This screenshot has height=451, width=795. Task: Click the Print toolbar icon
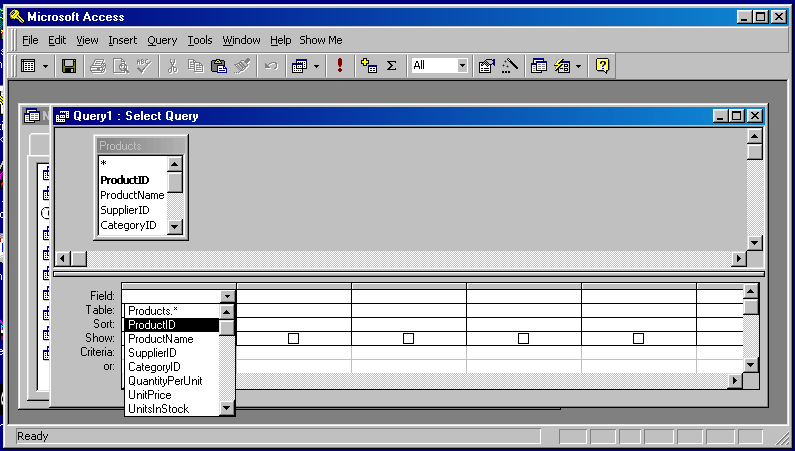(x=98, y=66)
